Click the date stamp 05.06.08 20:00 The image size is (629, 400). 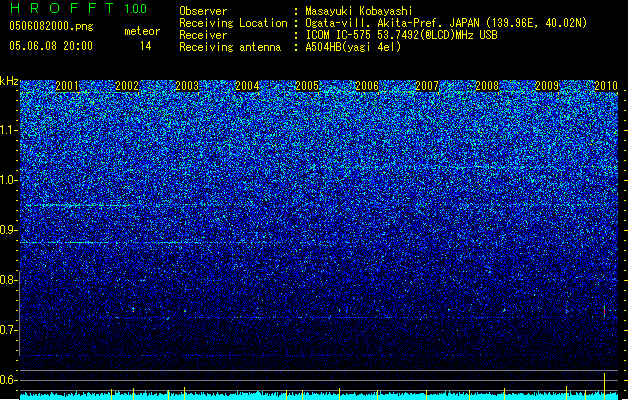pos(51,46)
